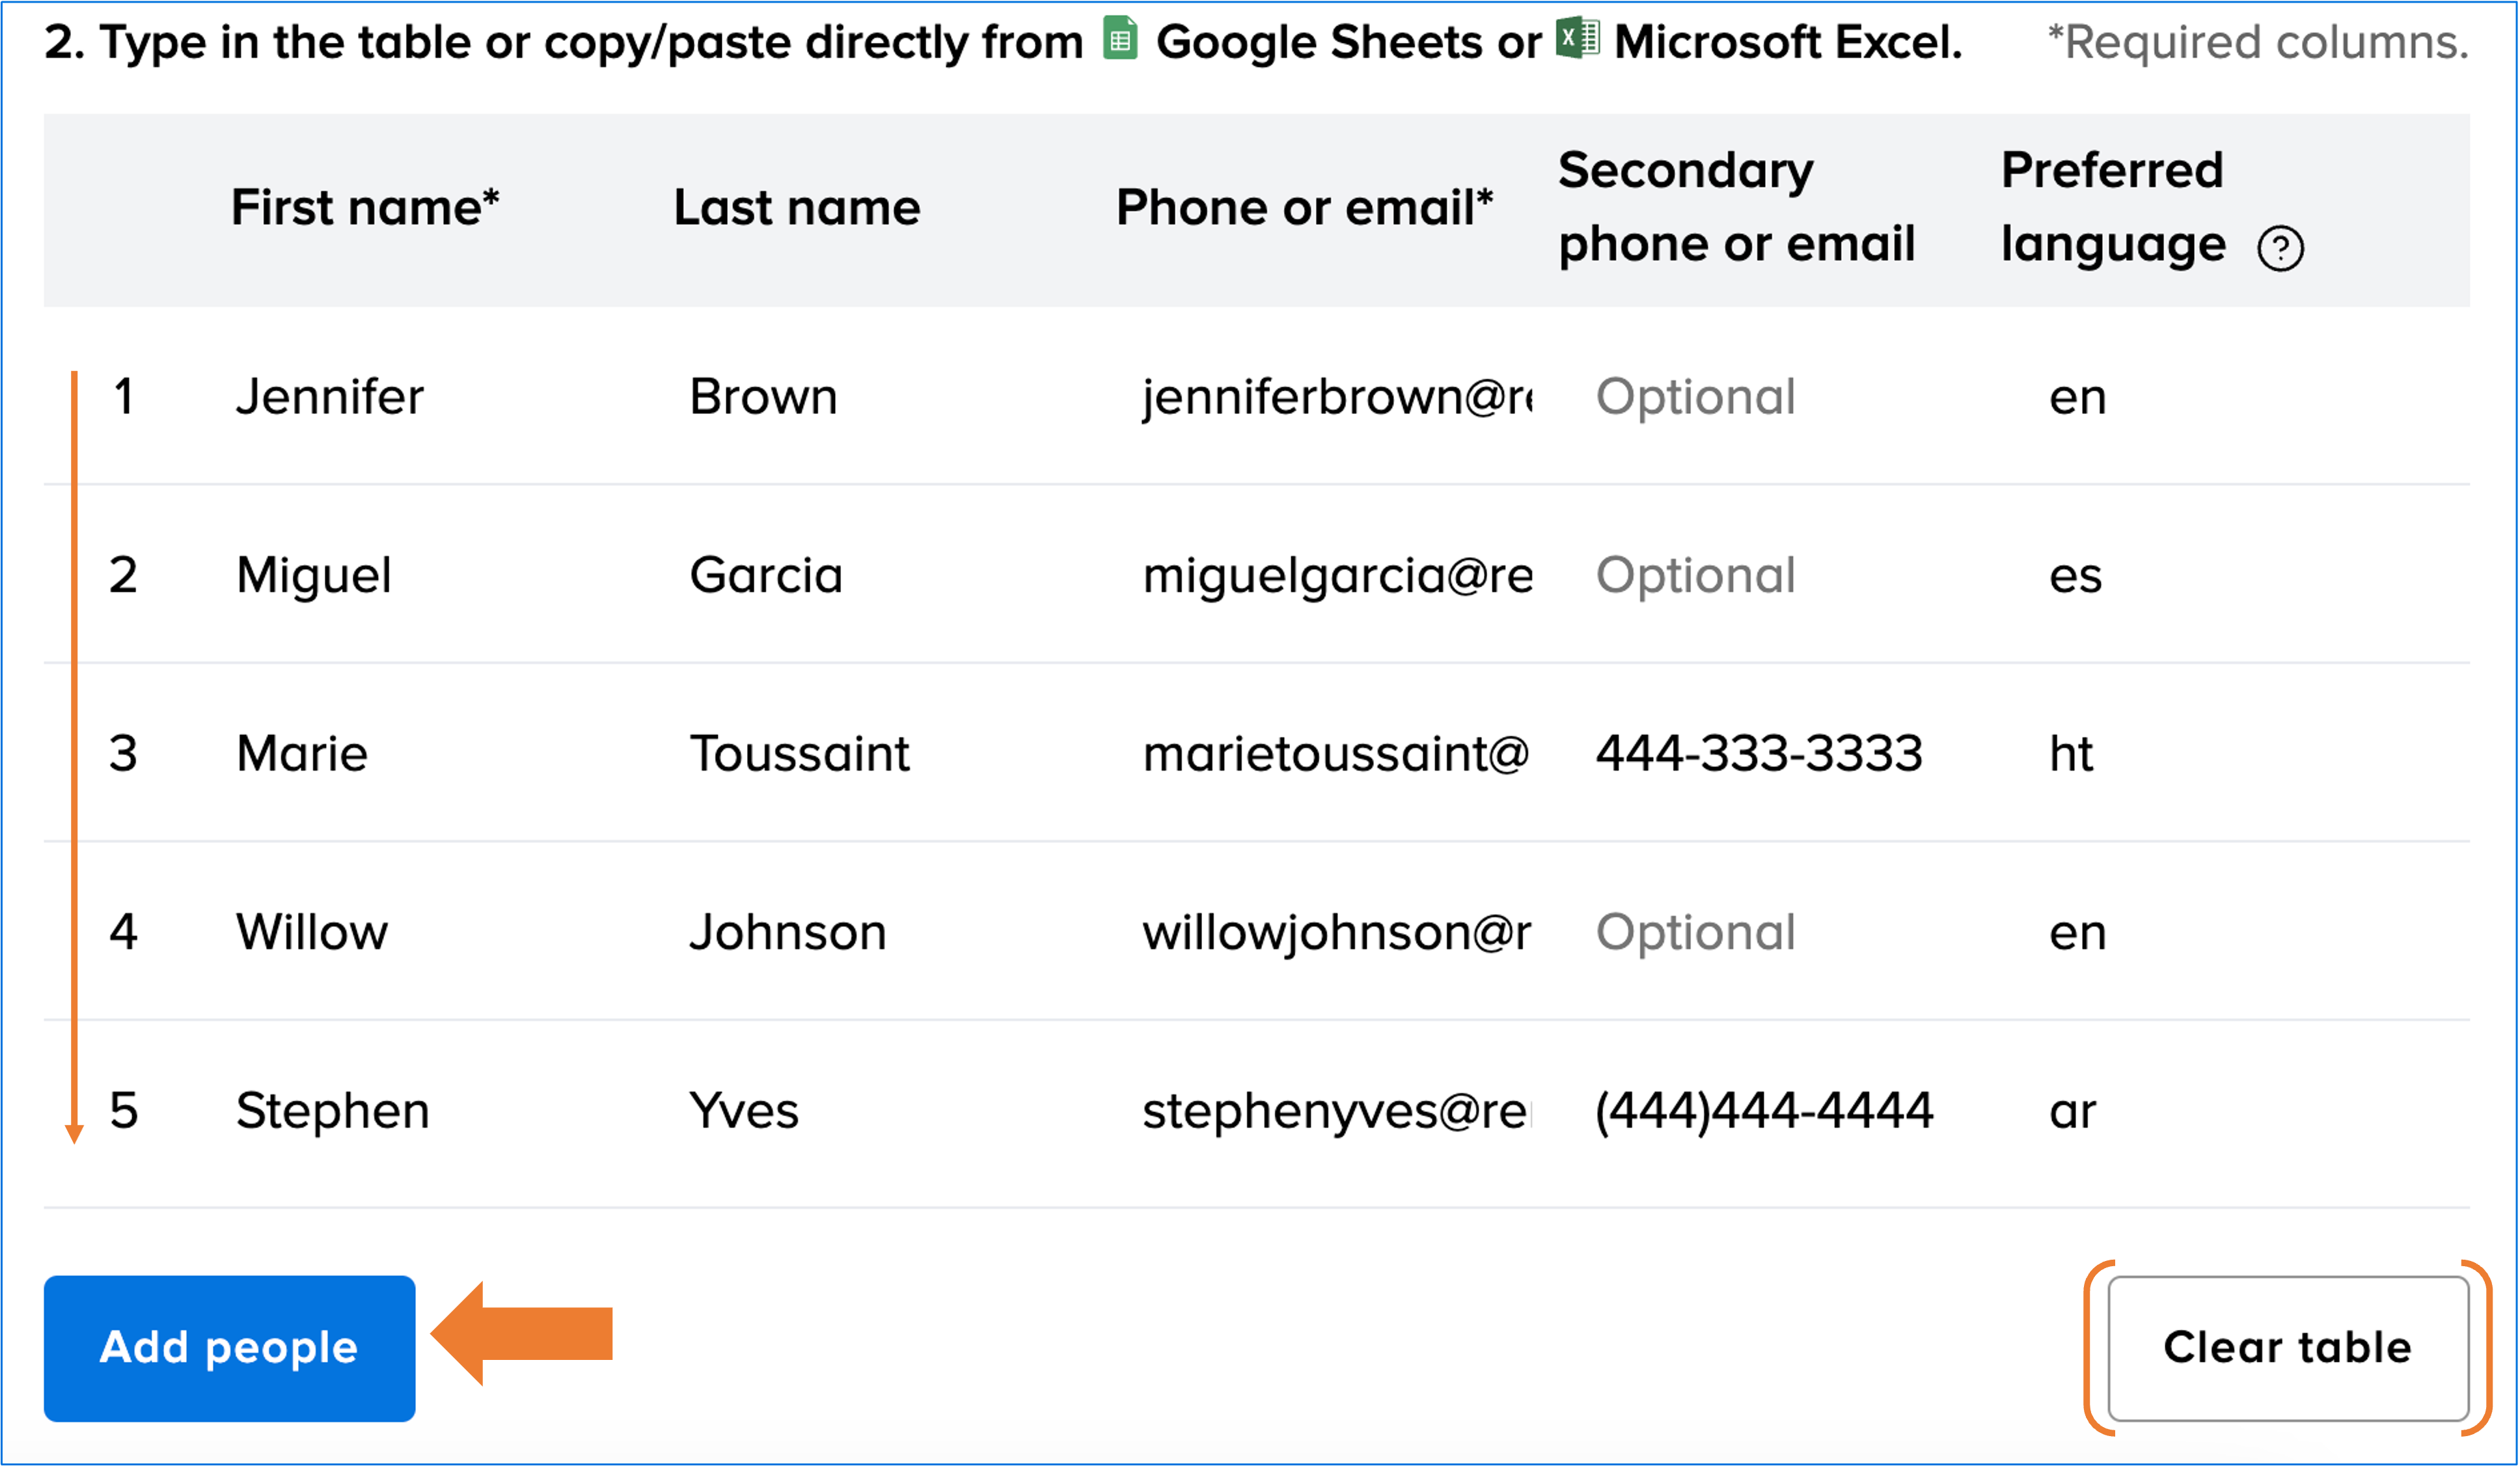Click secondary phone (444)444-4444 cell
The image size is (2520, 1468).
(1764, 1111)
